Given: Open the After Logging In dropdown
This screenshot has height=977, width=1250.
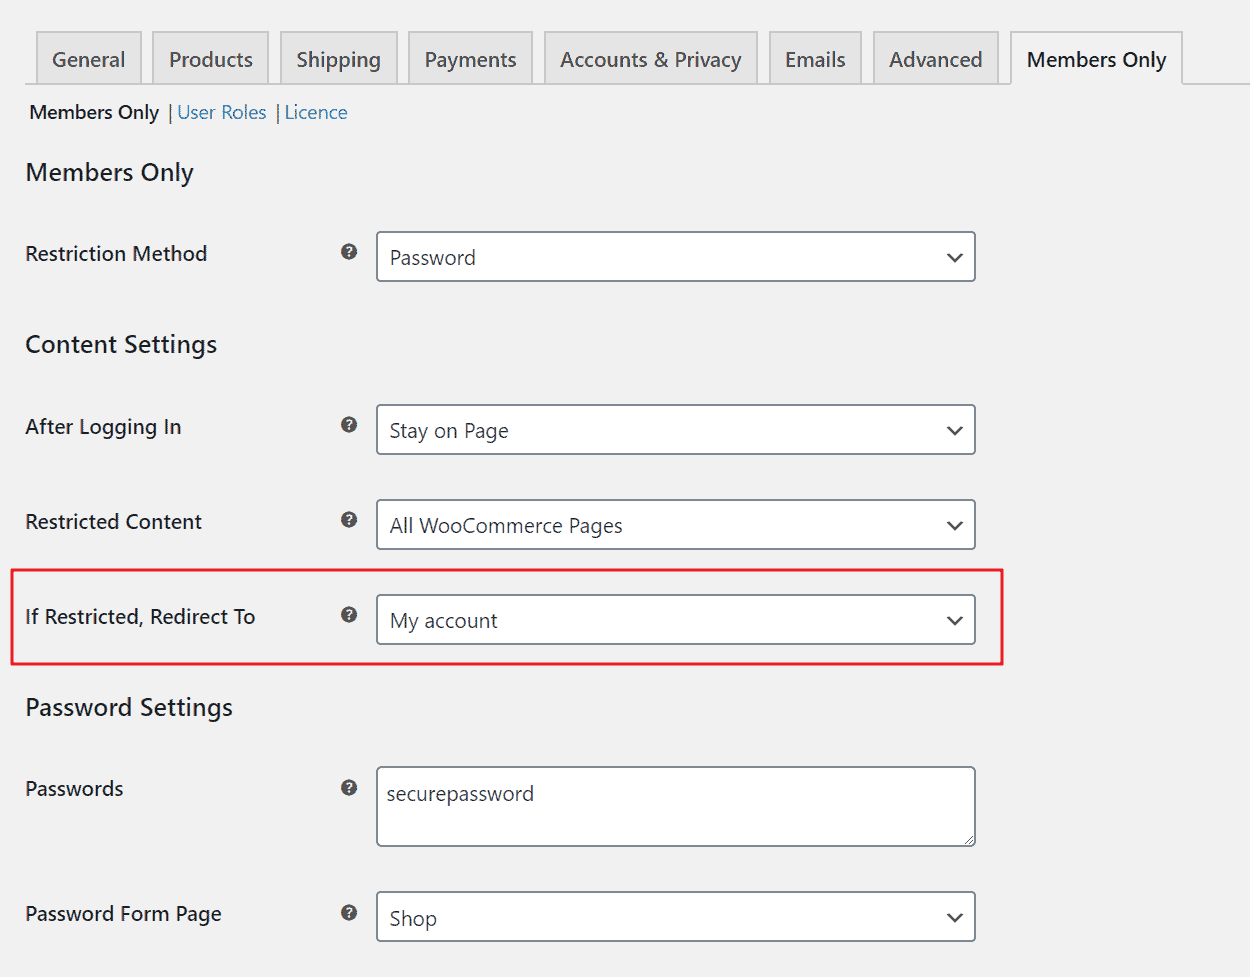Looking at the screenshot, I should [676, 430].
